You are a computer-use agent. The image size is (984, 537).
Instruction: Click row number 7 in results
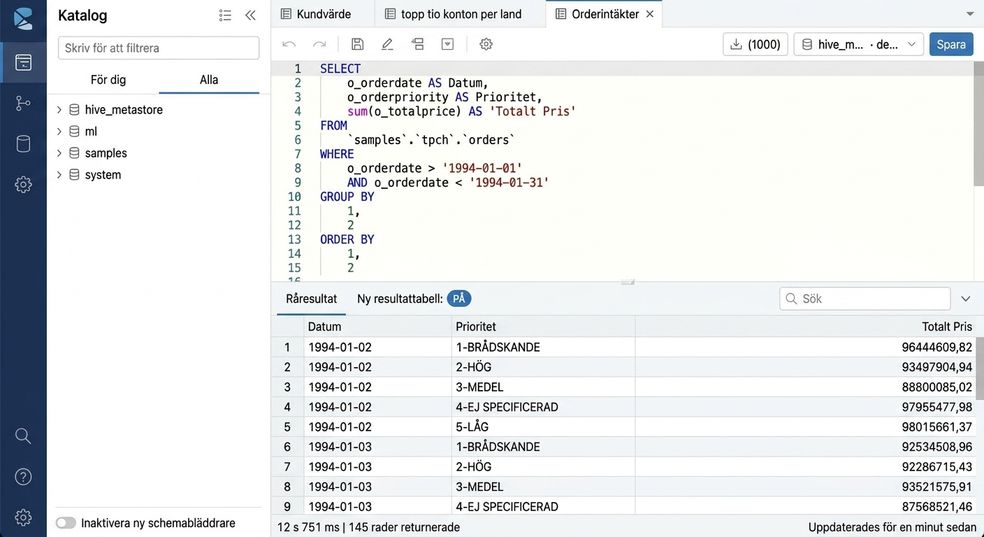tap(287, 467)
